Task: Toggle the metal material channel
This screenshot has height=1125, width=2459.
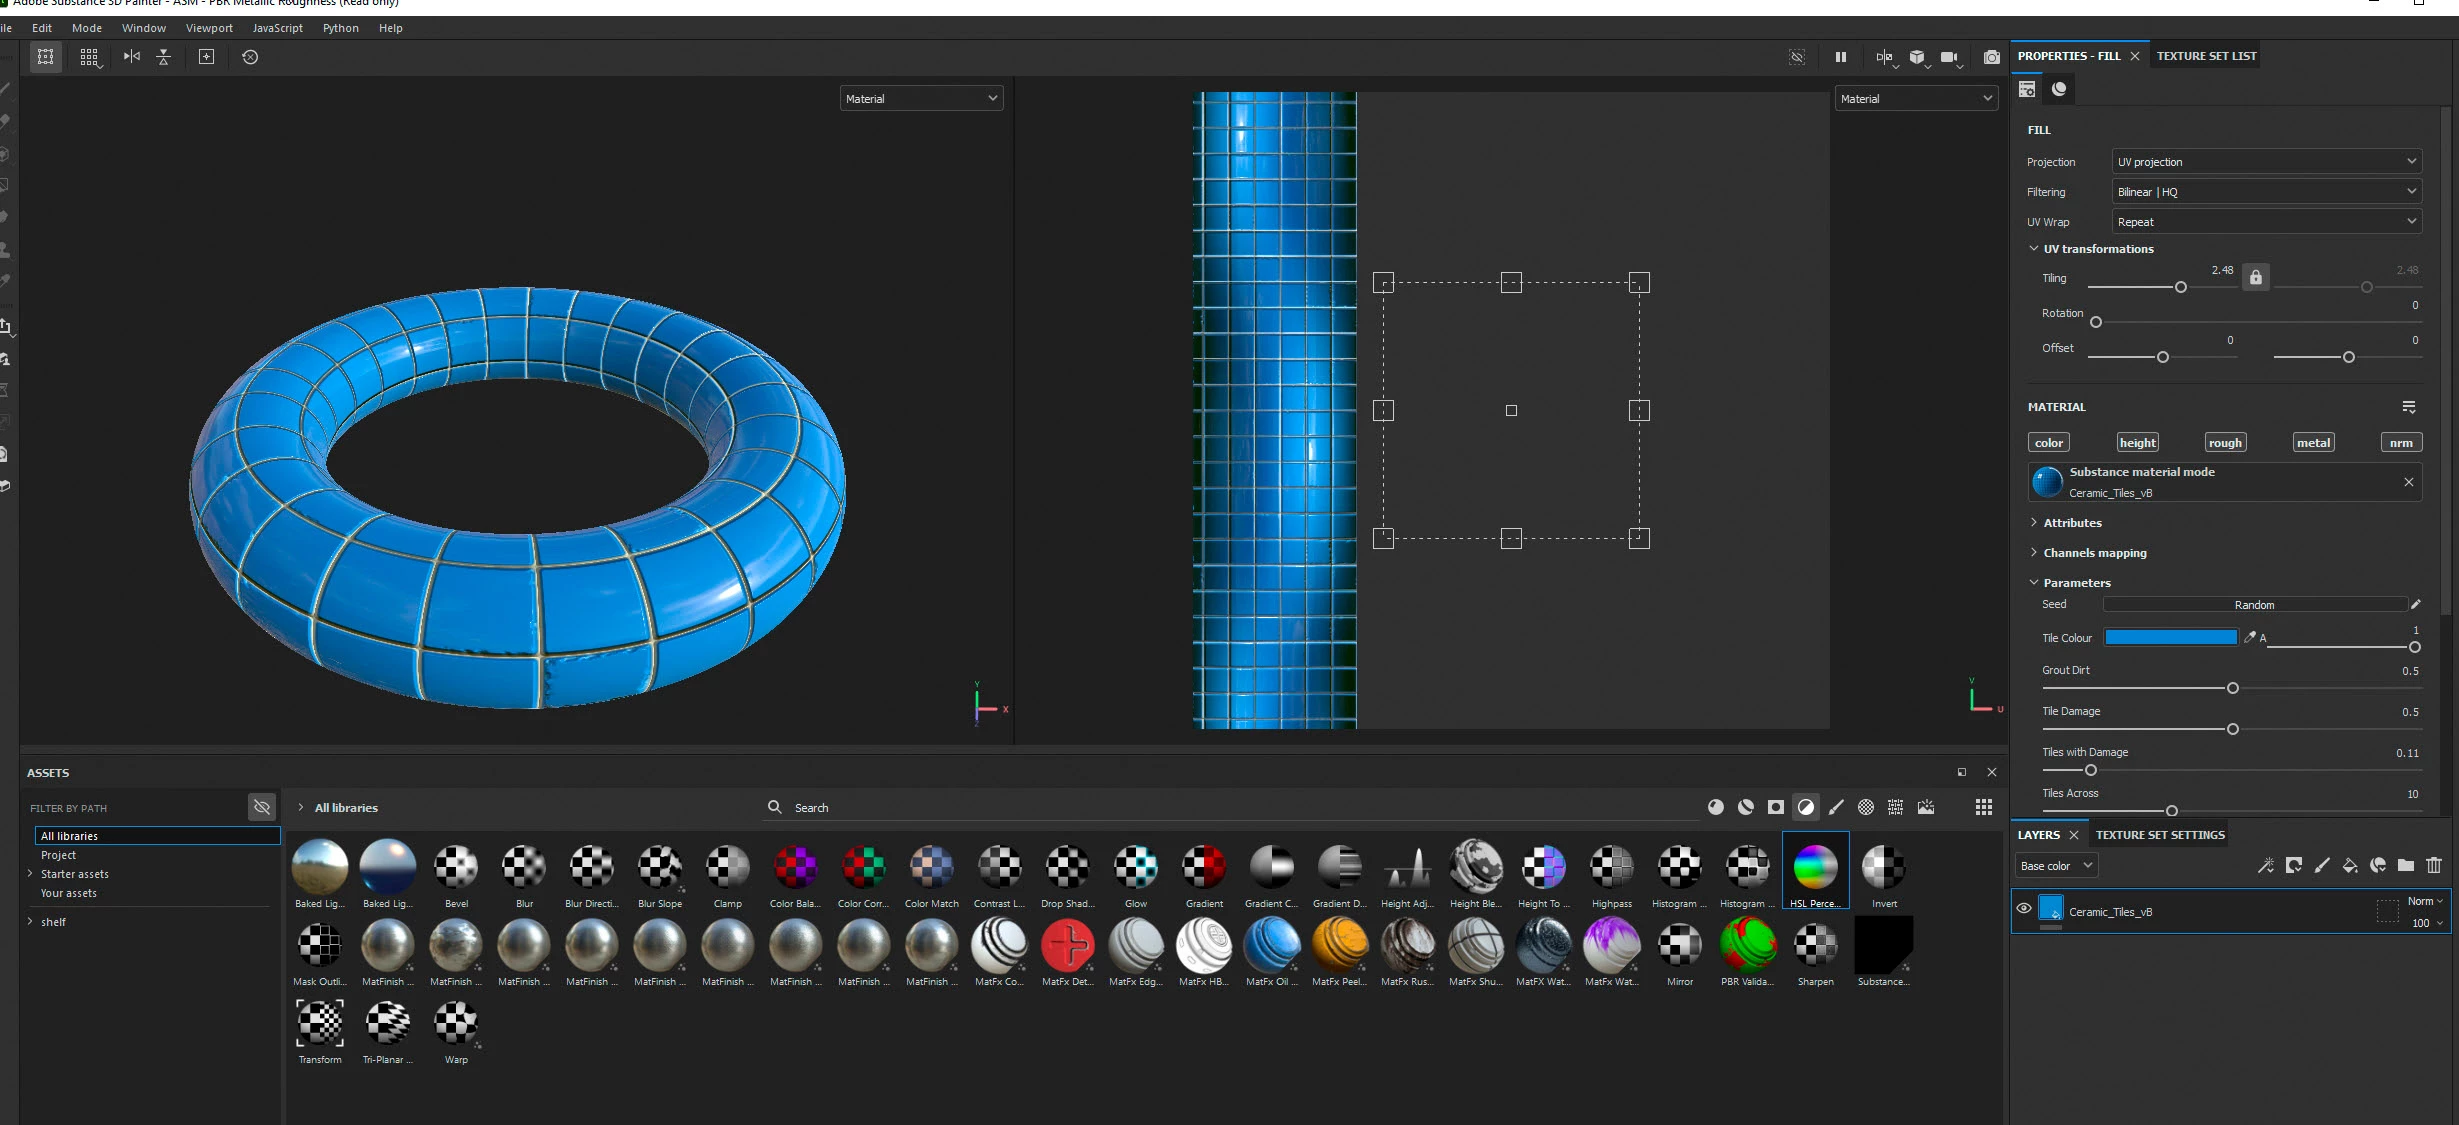Action: click(2313, 443)
